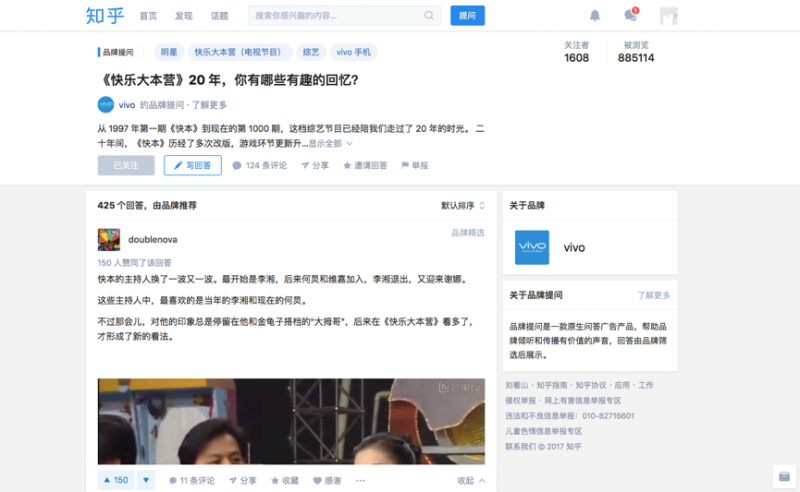
Task: Open the 工作 footer link
Action: [645, 385]
